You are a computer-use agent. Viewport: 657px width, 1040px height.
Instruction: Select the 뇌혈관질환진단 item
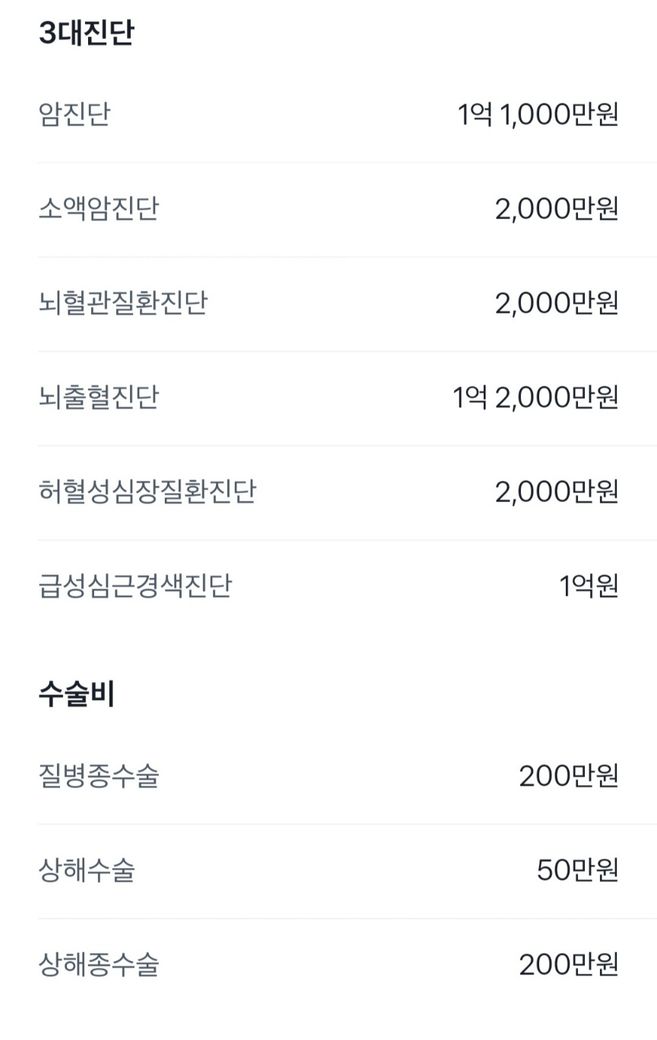pyautogui.click(x=122, y=304)
